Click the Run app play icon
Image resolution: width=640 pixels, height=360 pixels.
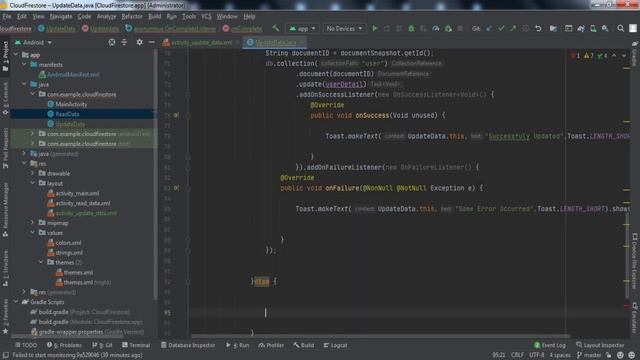point(374,29)
